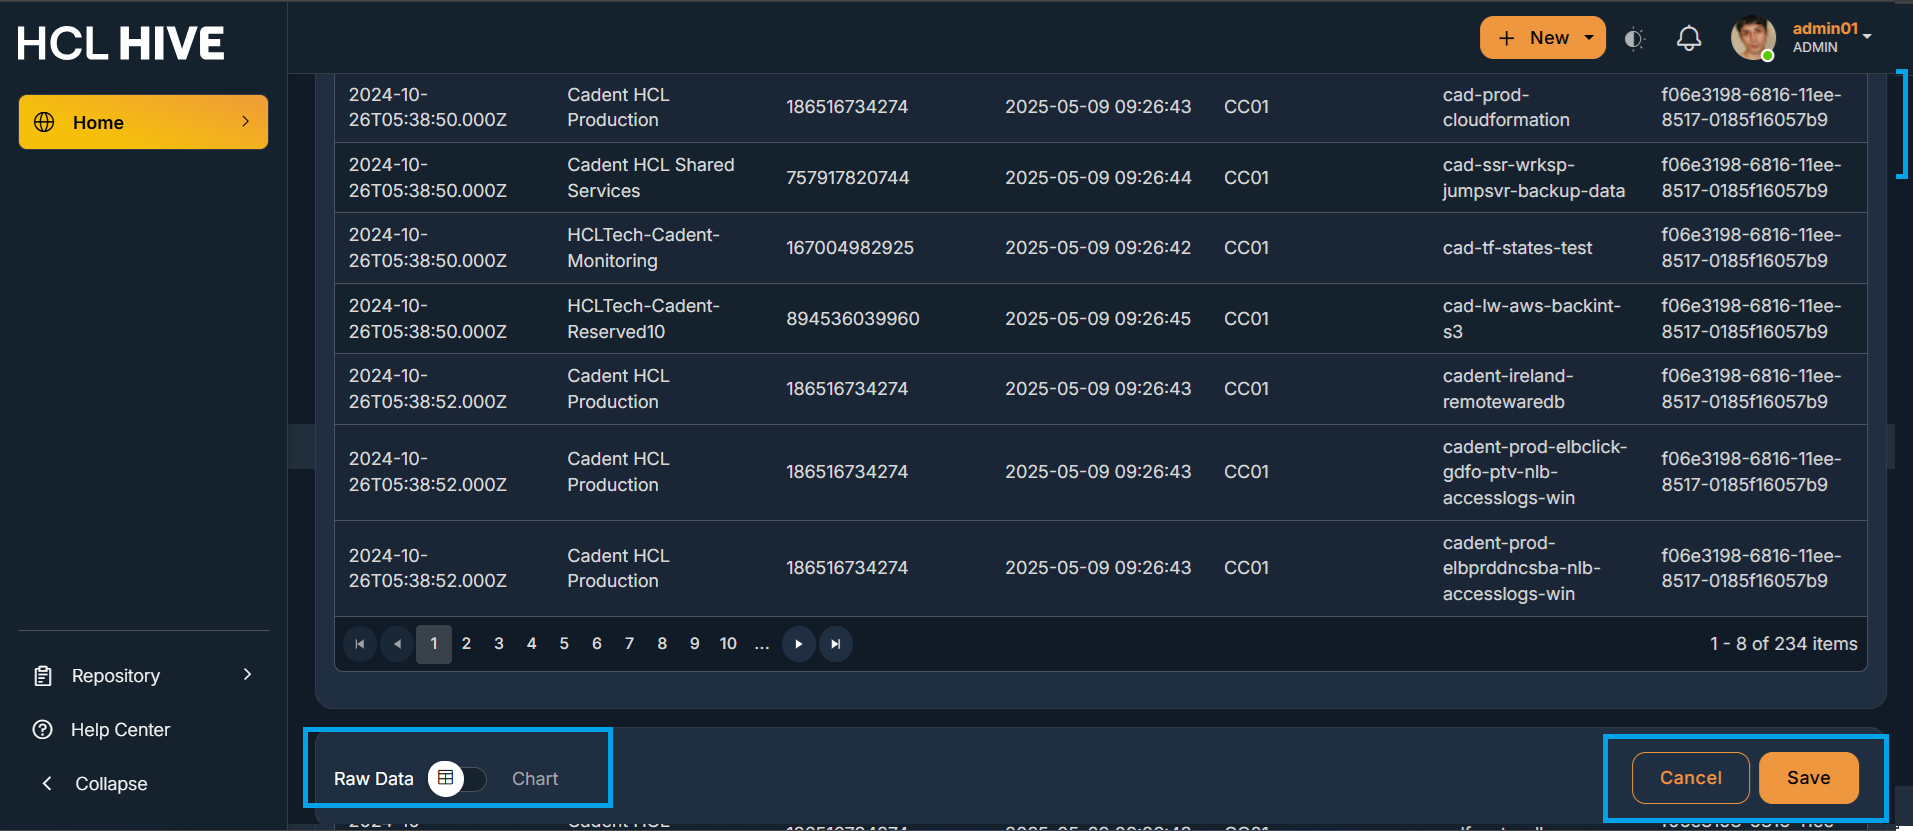Toggle the dark/light theme icon
1913x831 pixels.
click(1634, 38)
